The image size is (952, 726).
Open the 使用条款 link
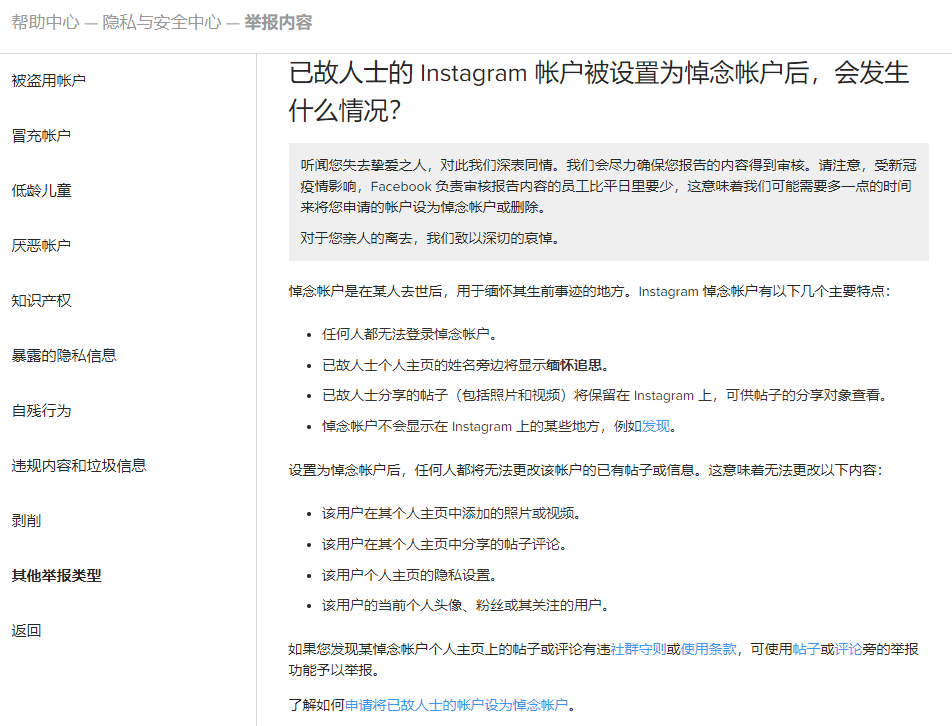(x=709, y=649)
